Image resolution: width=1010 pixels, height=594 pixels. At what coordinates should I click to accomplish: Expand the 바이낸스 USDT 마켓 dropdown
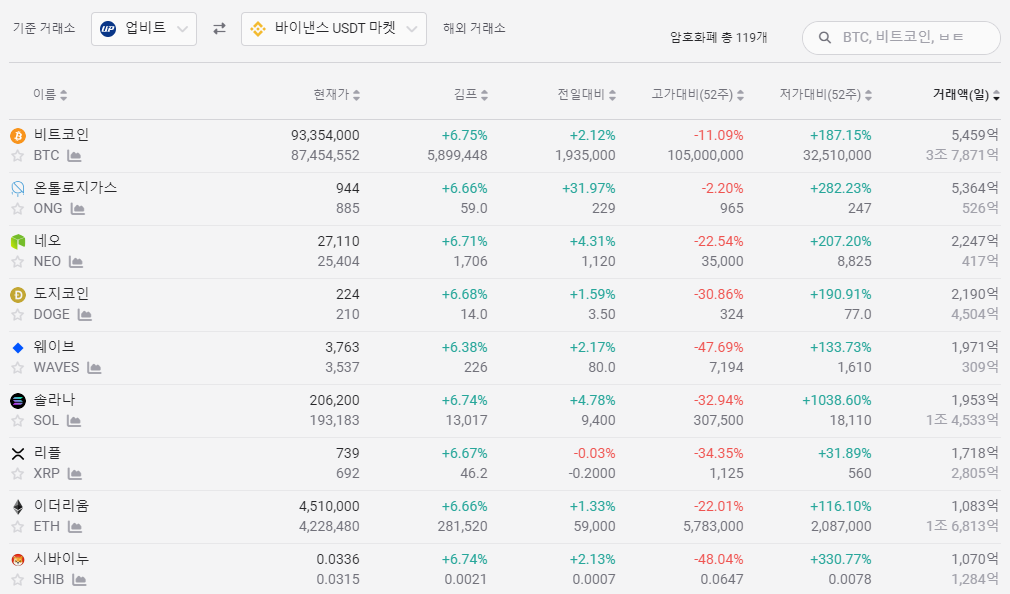click(334, 29)
